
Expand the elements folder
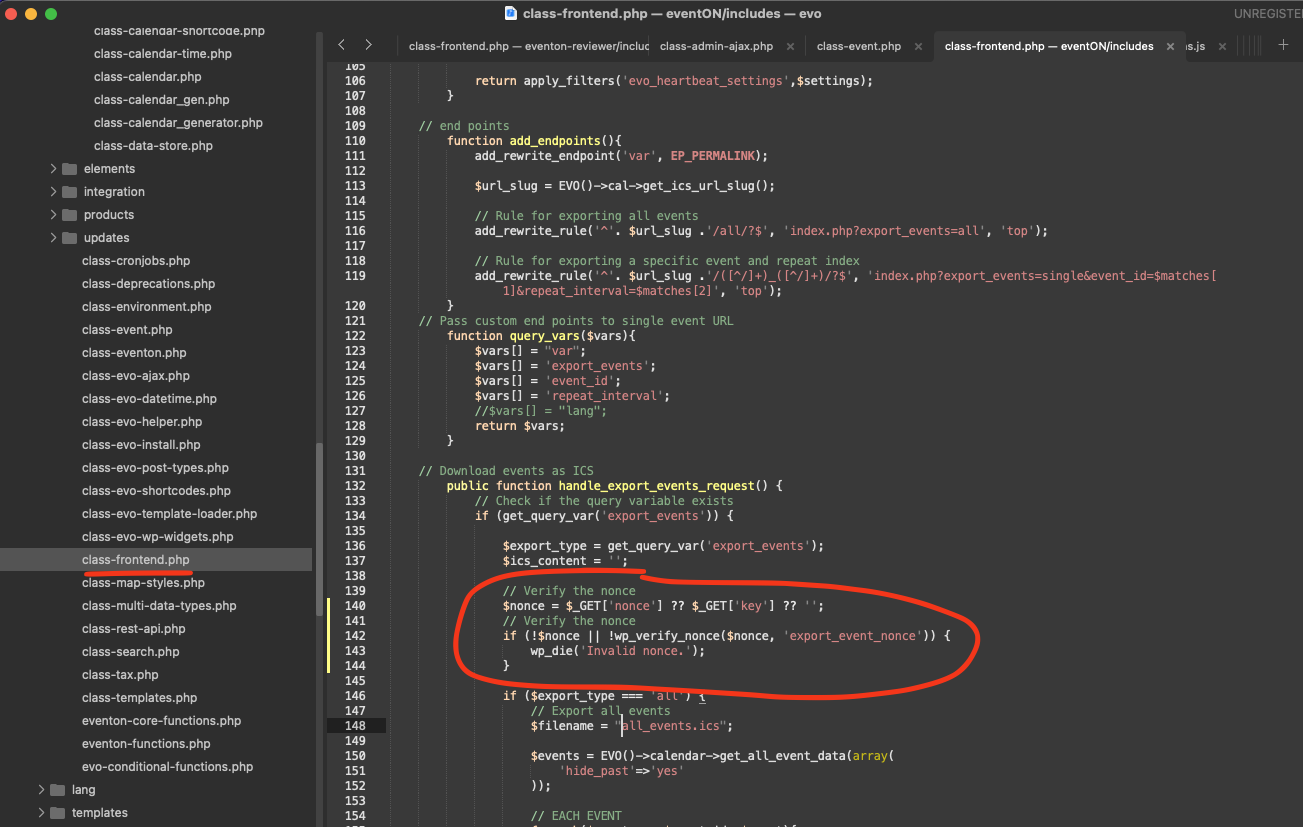click(54, 169)
